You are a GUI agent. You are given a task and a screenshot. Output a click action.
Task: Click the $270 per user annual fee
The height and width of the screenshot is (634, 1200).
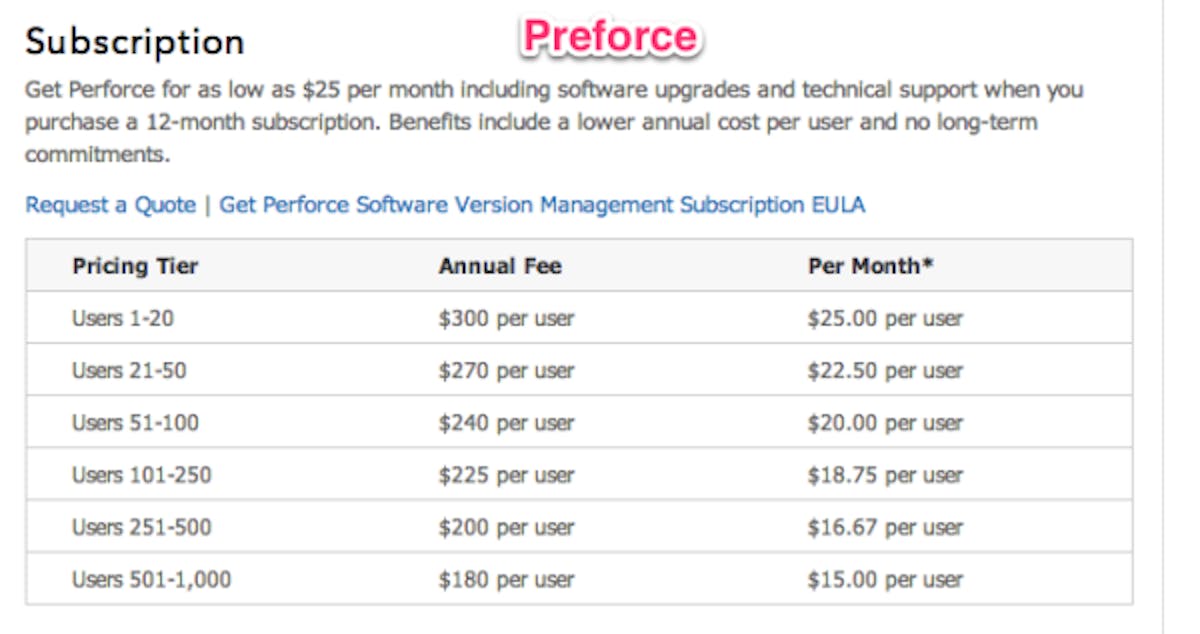tap(506, 371)
